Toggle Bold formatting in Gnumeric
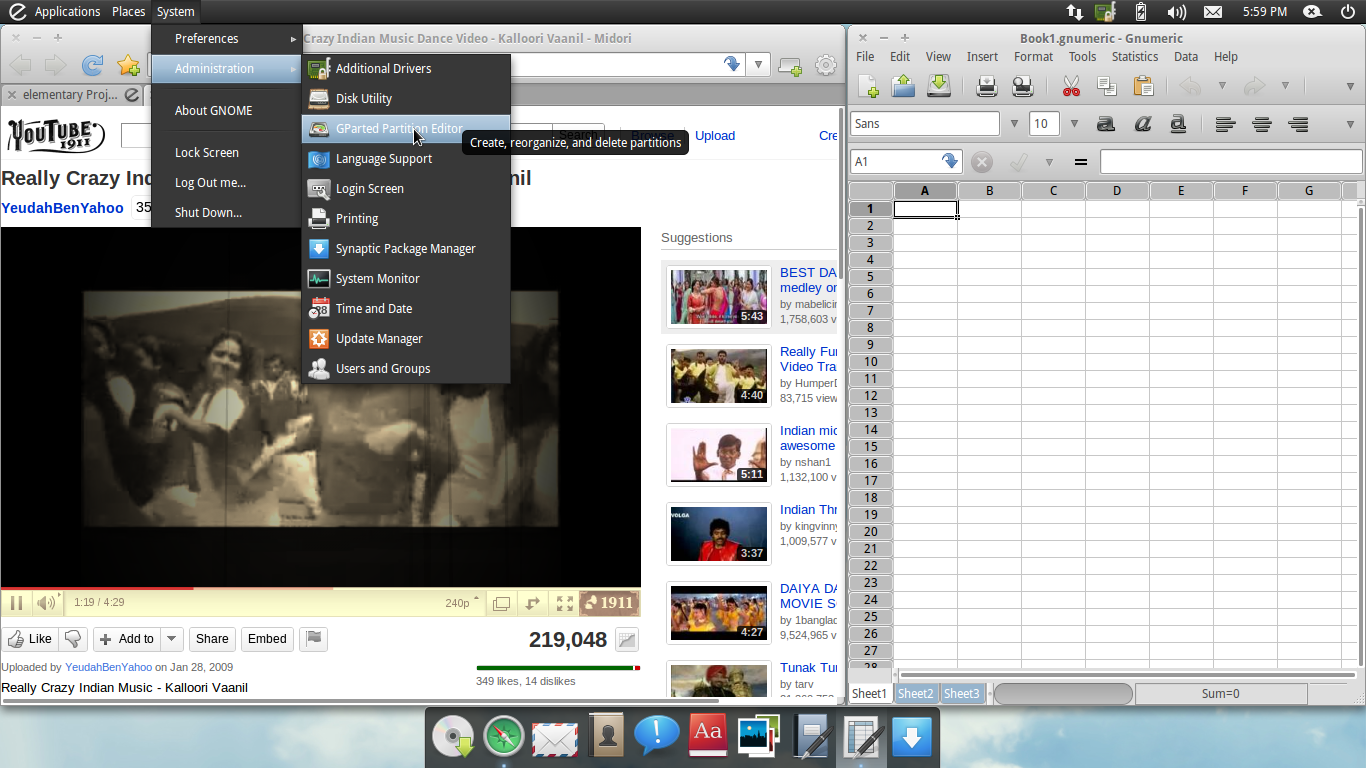This screenshot has width=1366, height=768. click(x=1106, y=124)
